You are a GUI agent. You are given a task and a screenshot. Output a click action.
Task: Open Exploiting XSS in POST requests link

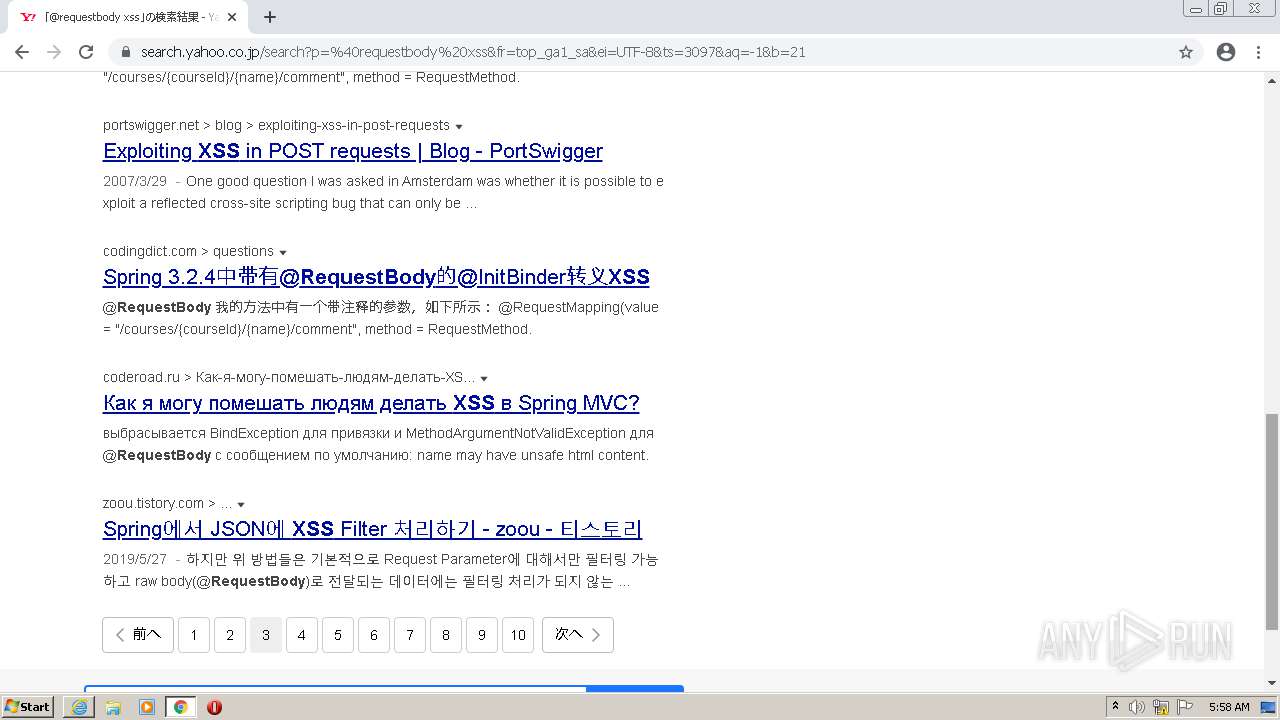(353, 151)
